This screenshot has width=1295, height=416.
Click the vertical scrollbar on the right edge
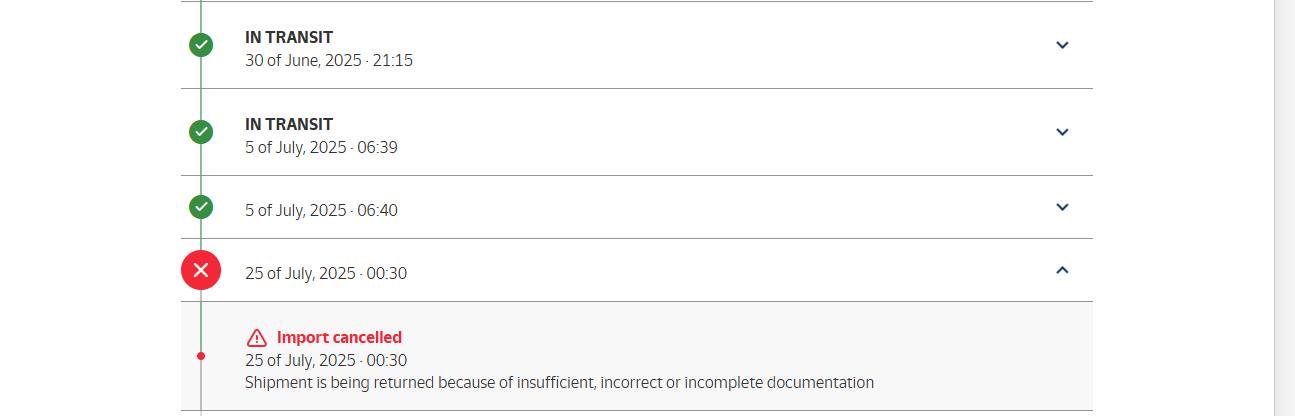(1284, 208)
